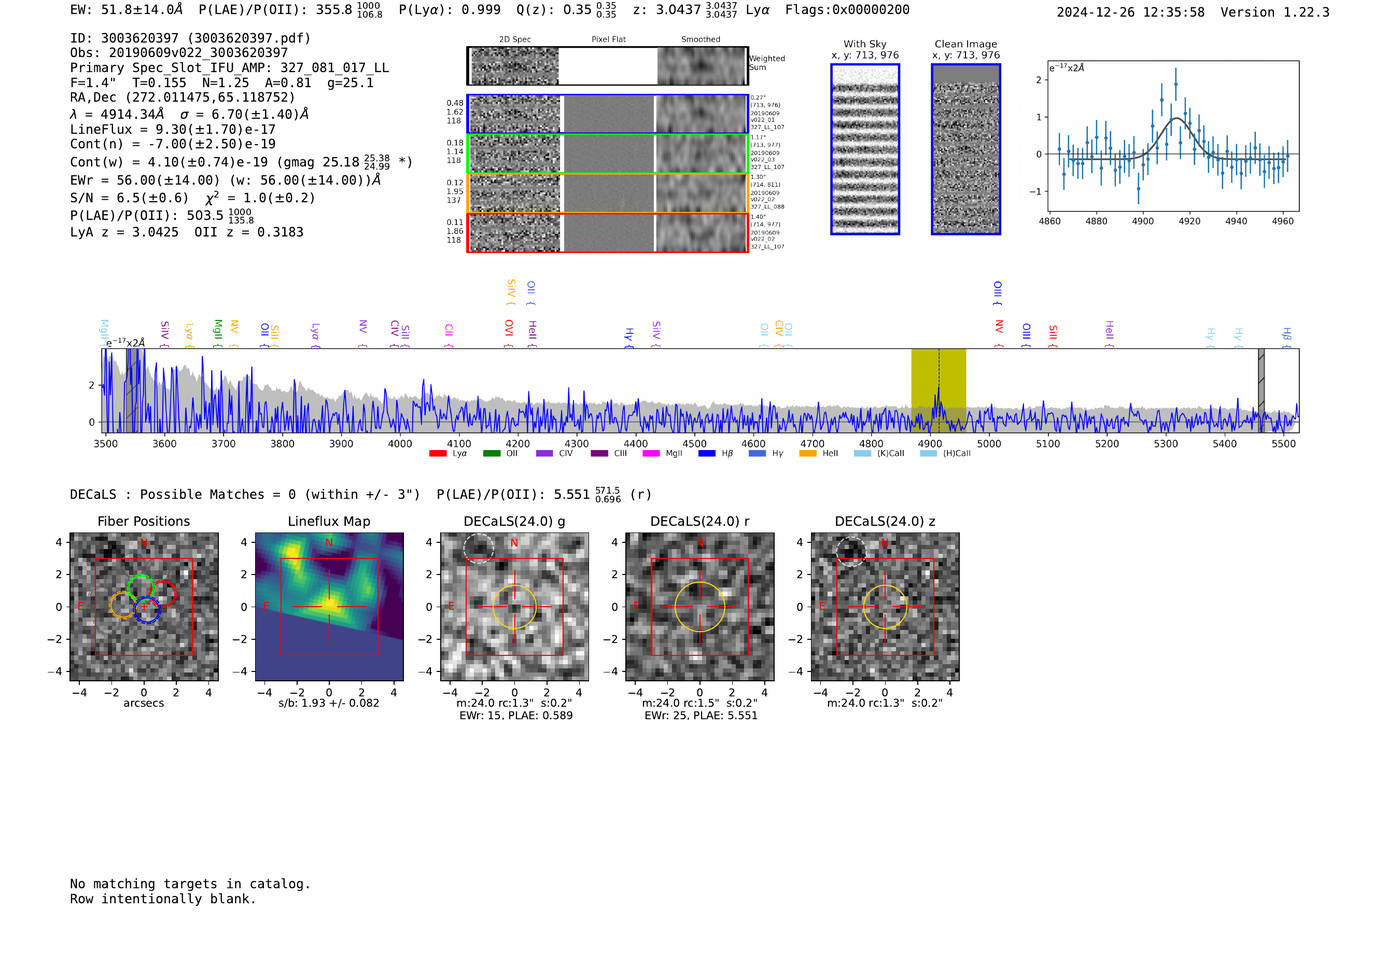Select the red-bordered fiber spectrum row
The image size is (1400, 953).
607,233
